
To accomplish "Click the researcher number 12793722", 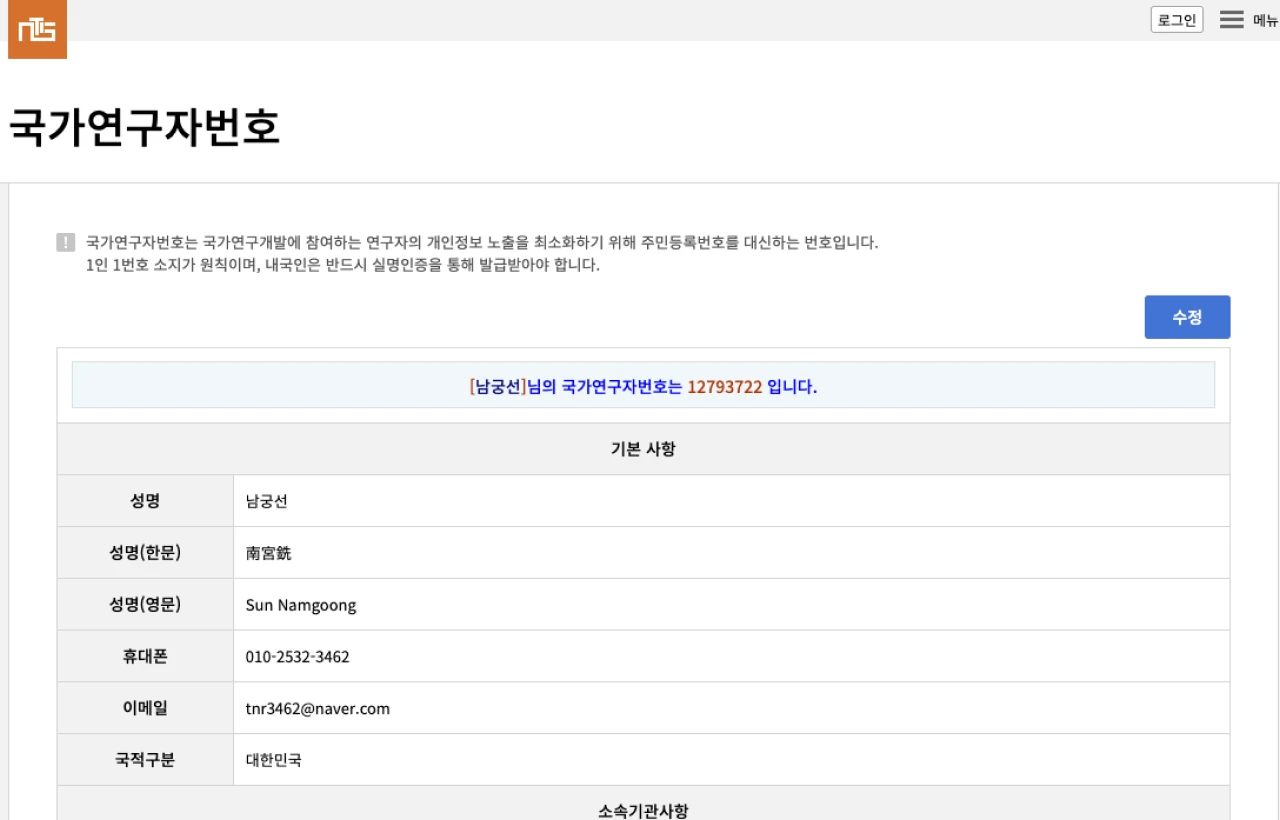I will 725,387.
